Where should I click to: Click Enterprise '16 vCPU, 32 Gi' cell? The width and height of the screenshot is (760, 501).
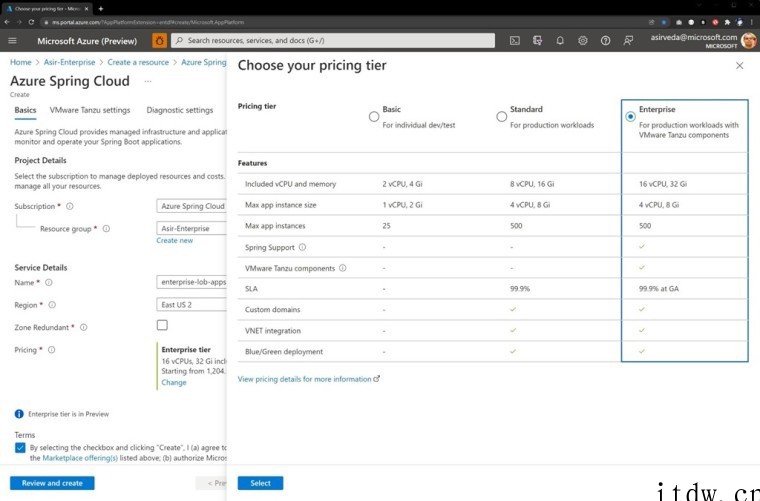(x=663, y=184)
